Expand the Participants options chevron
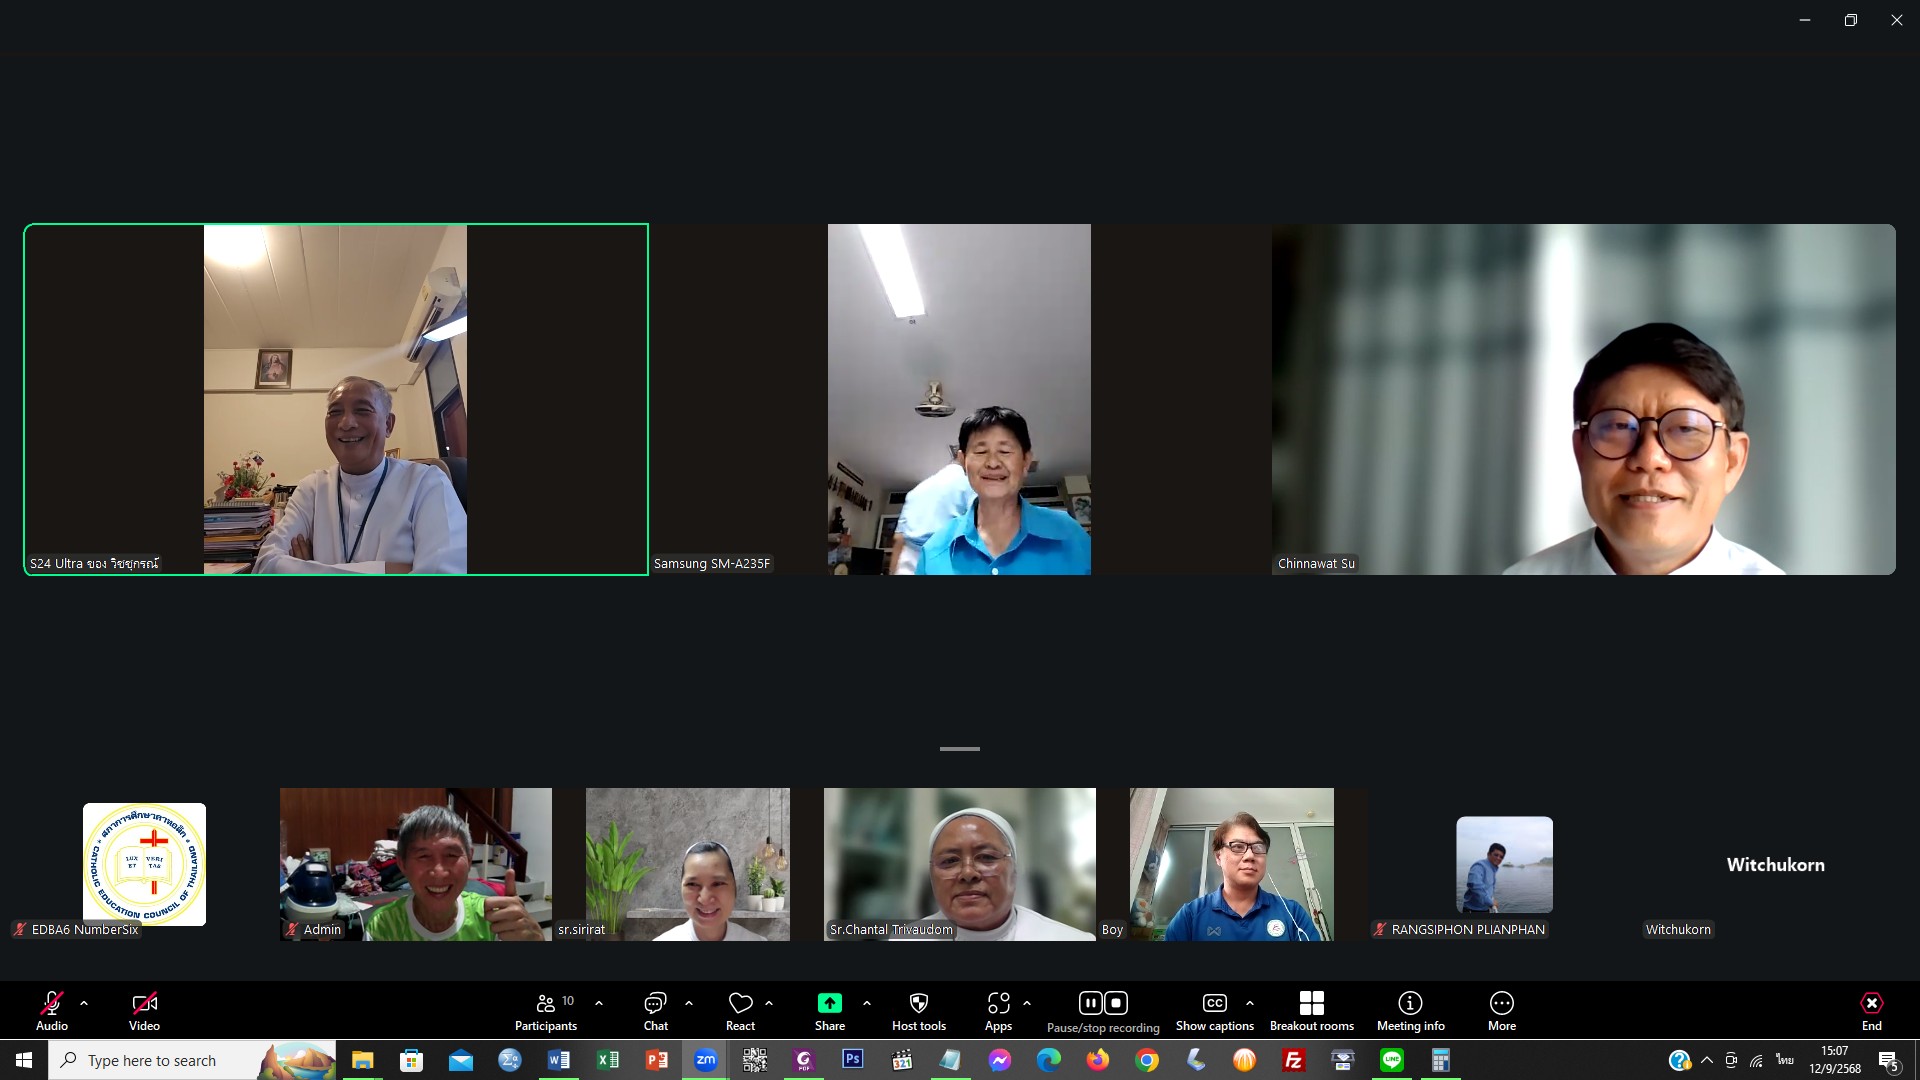The image size is (1920, 1080). (x=599, y=1002)
